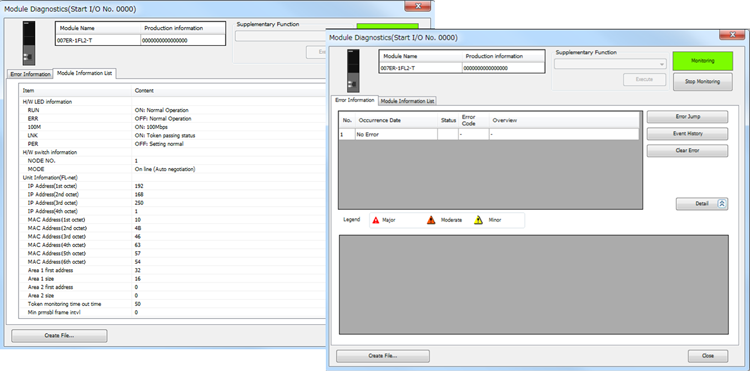
Task: Click 'ON: Token passing status' content value
Action: click(165, 135)
